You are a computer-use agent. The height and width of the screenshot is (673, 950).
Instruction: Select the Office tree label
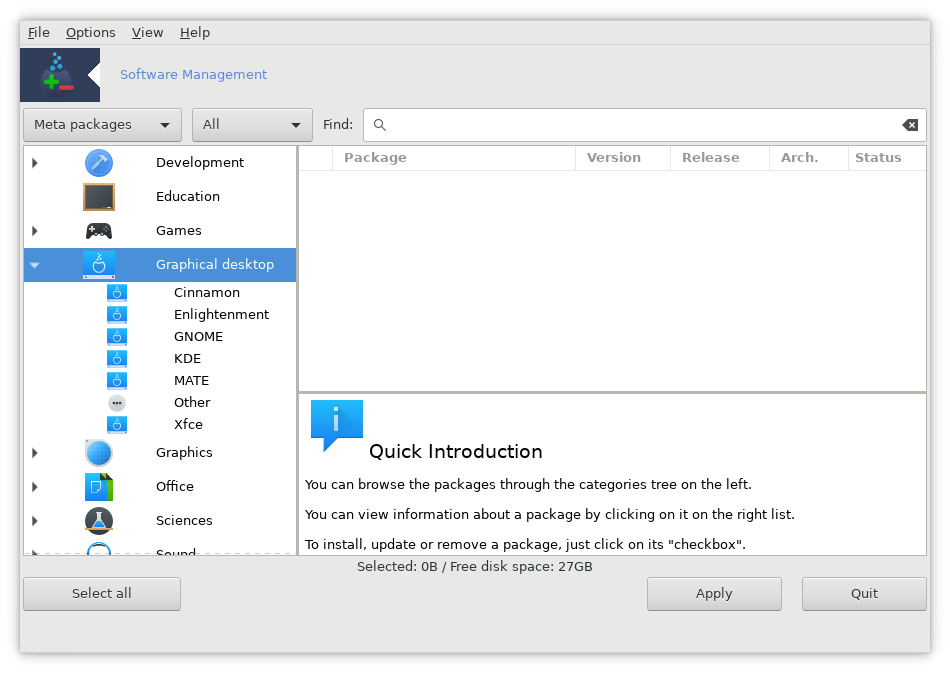tap(174, 486)
